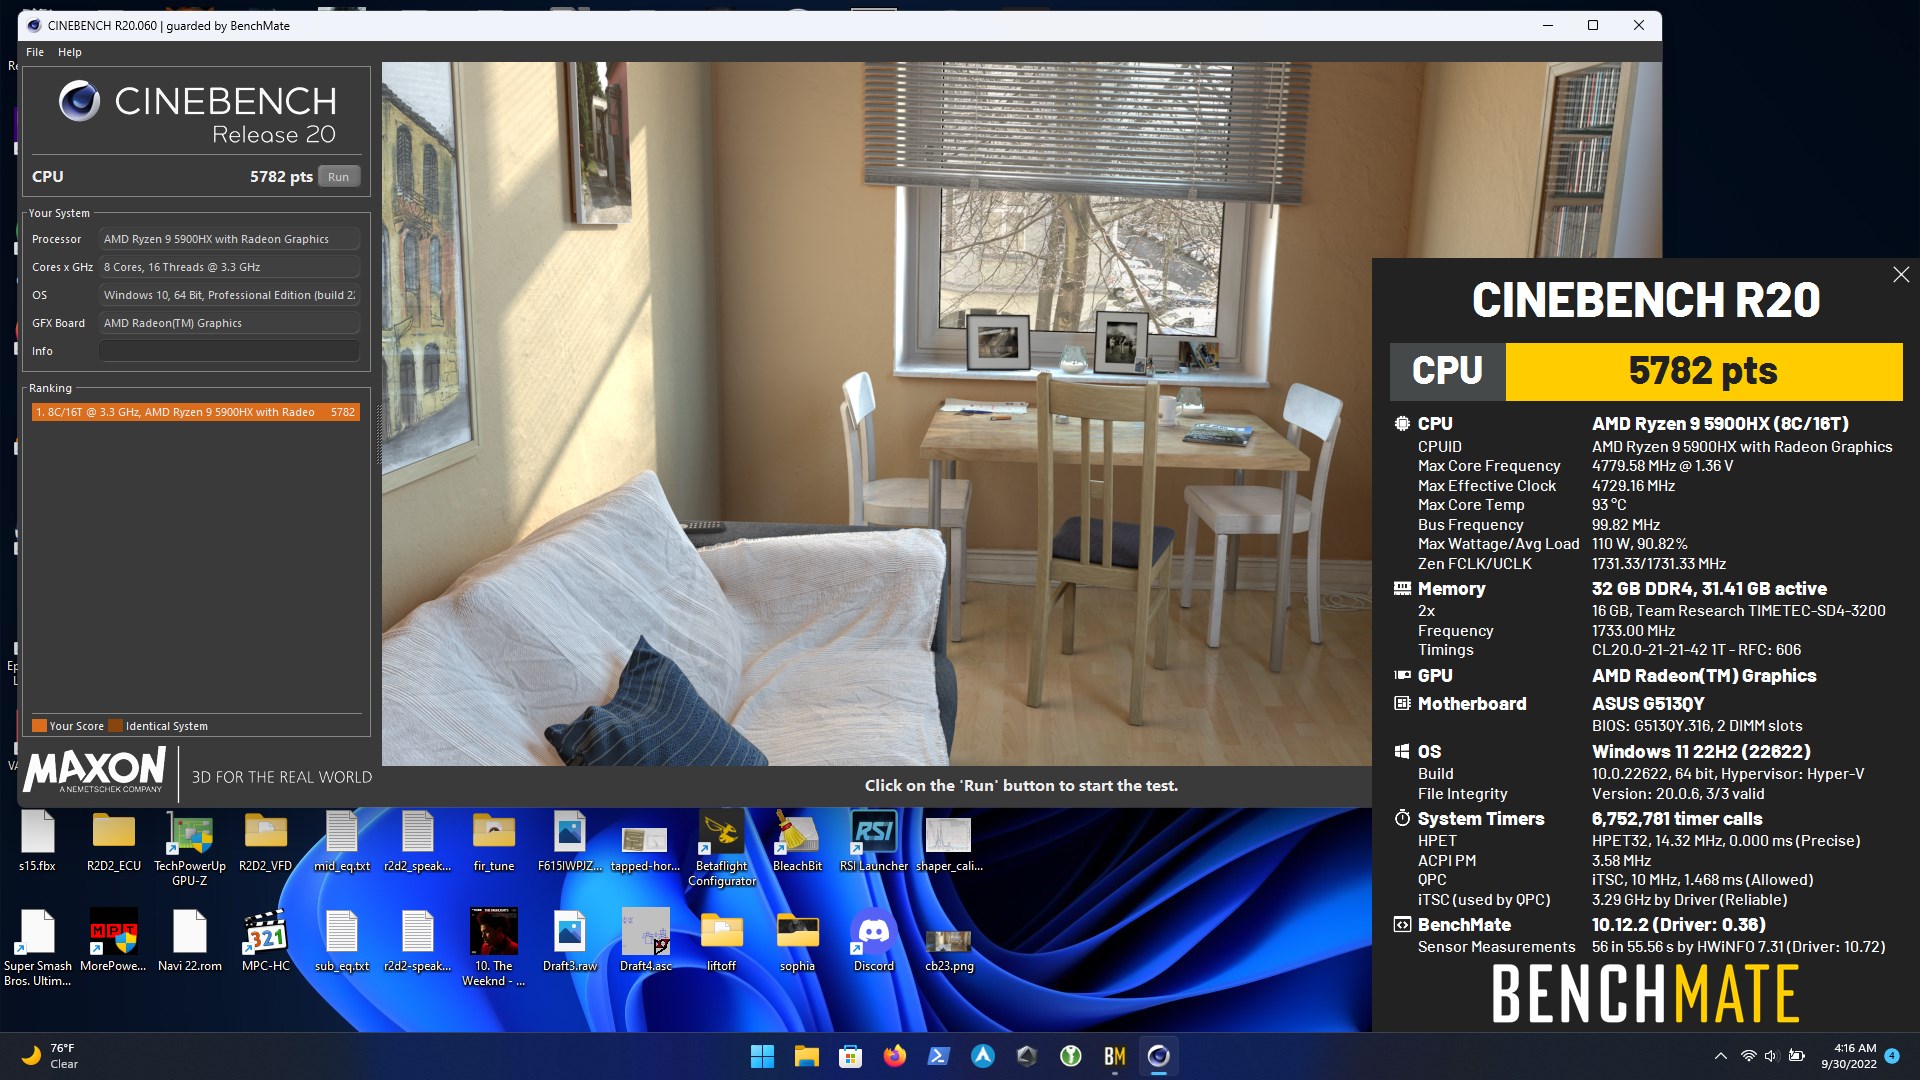The width and height of the screenshot is (1920, 1080).
Task: Launch the RSI Launcher shortcut
Action: 874,841
